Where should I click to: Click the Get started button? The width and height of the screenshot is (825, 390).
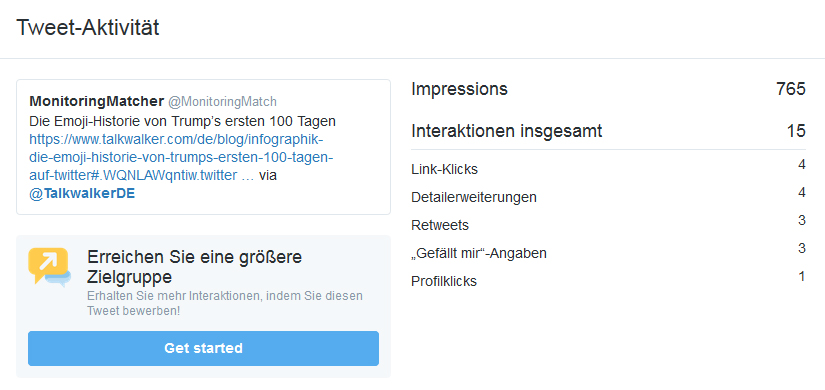tap(203, 348)
